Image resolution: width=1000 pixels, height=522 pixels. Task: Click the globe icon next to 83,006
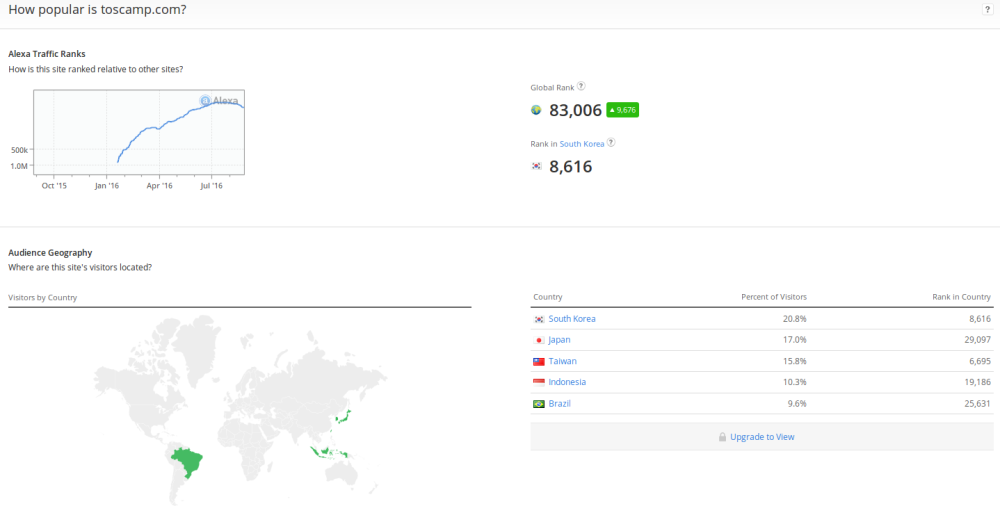point(536,110)
